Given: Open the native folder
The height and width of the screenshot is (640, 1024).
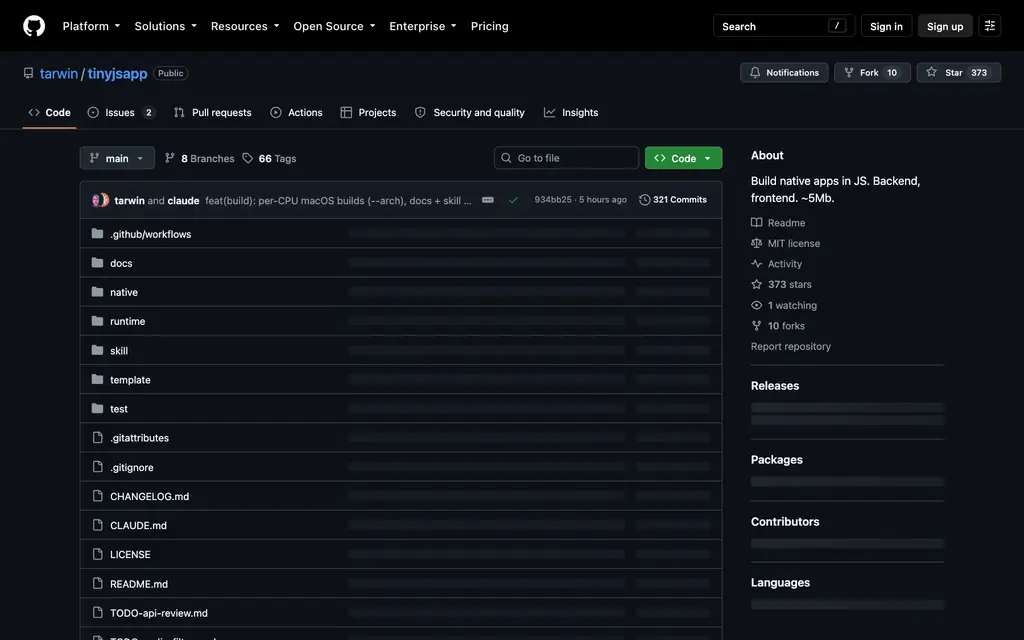Looking at the screenshot, I should (x=123, y=292).
